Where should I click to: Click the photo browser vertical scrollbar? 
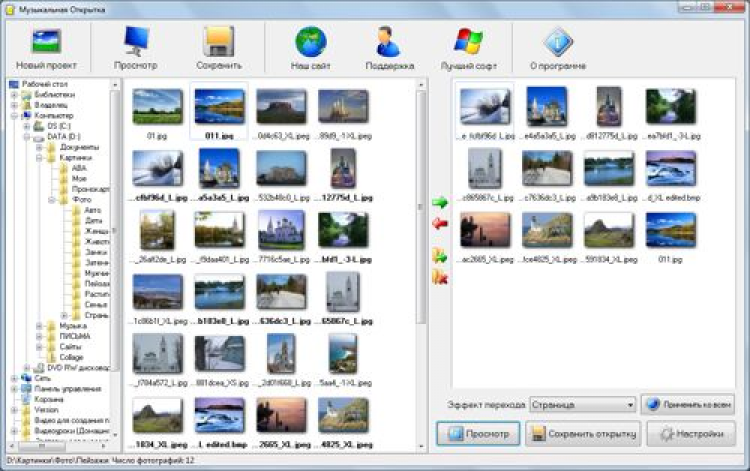(421, 206)
